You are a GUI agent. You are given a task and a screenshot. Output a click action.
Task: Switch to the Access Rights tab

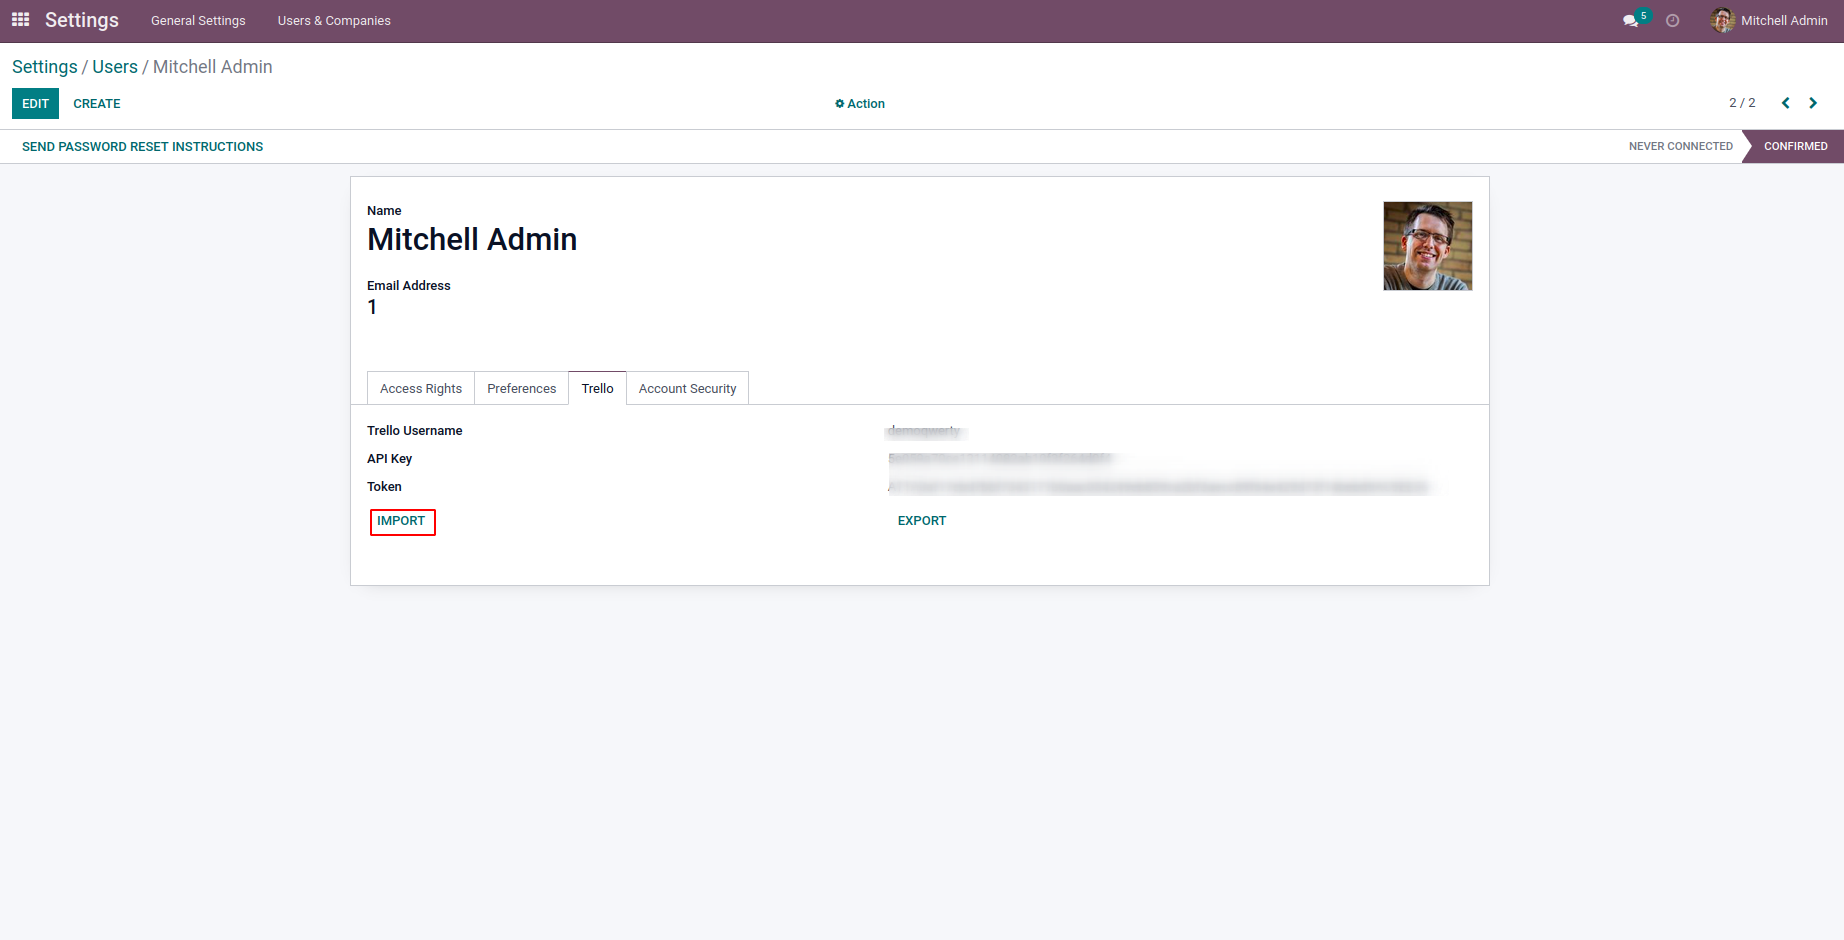click(421, 389)
